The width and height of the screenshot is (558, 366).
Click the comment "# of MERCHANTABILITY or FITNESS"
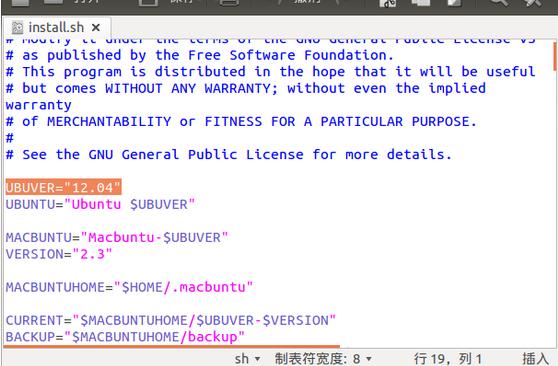[241, 121]
